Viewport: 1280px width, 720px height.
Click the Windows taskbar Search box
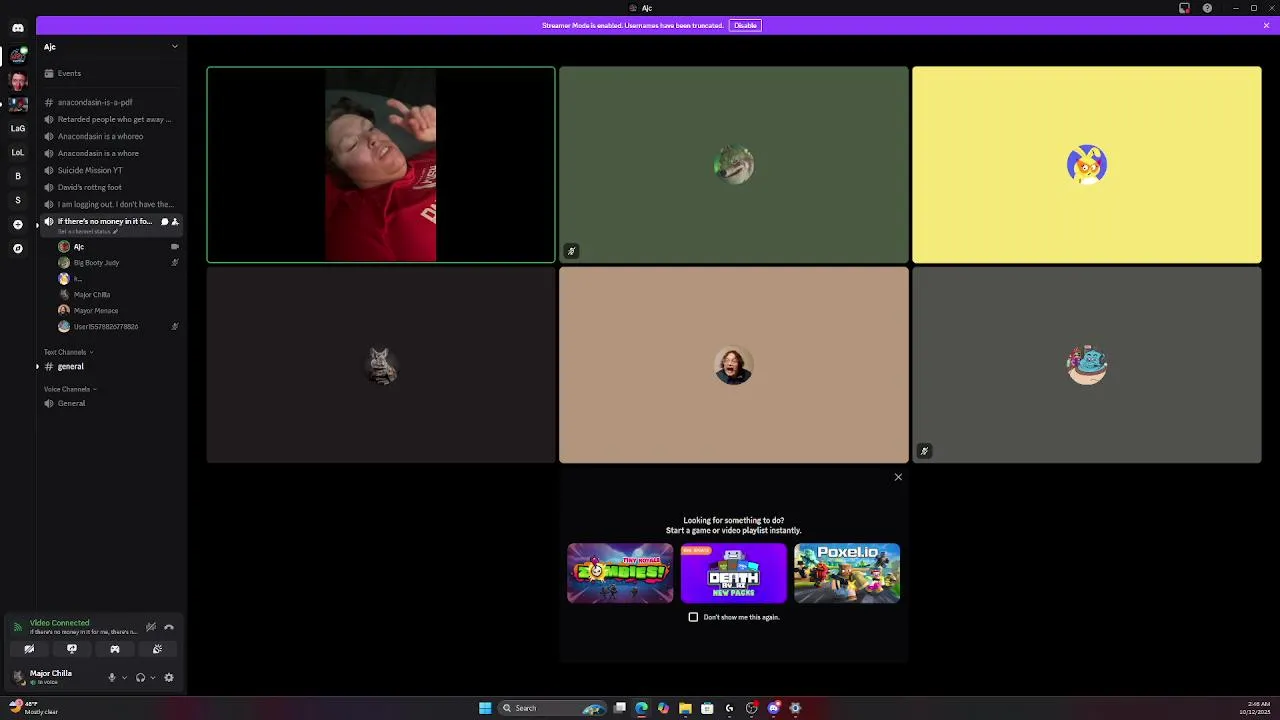tap(550, 708)
